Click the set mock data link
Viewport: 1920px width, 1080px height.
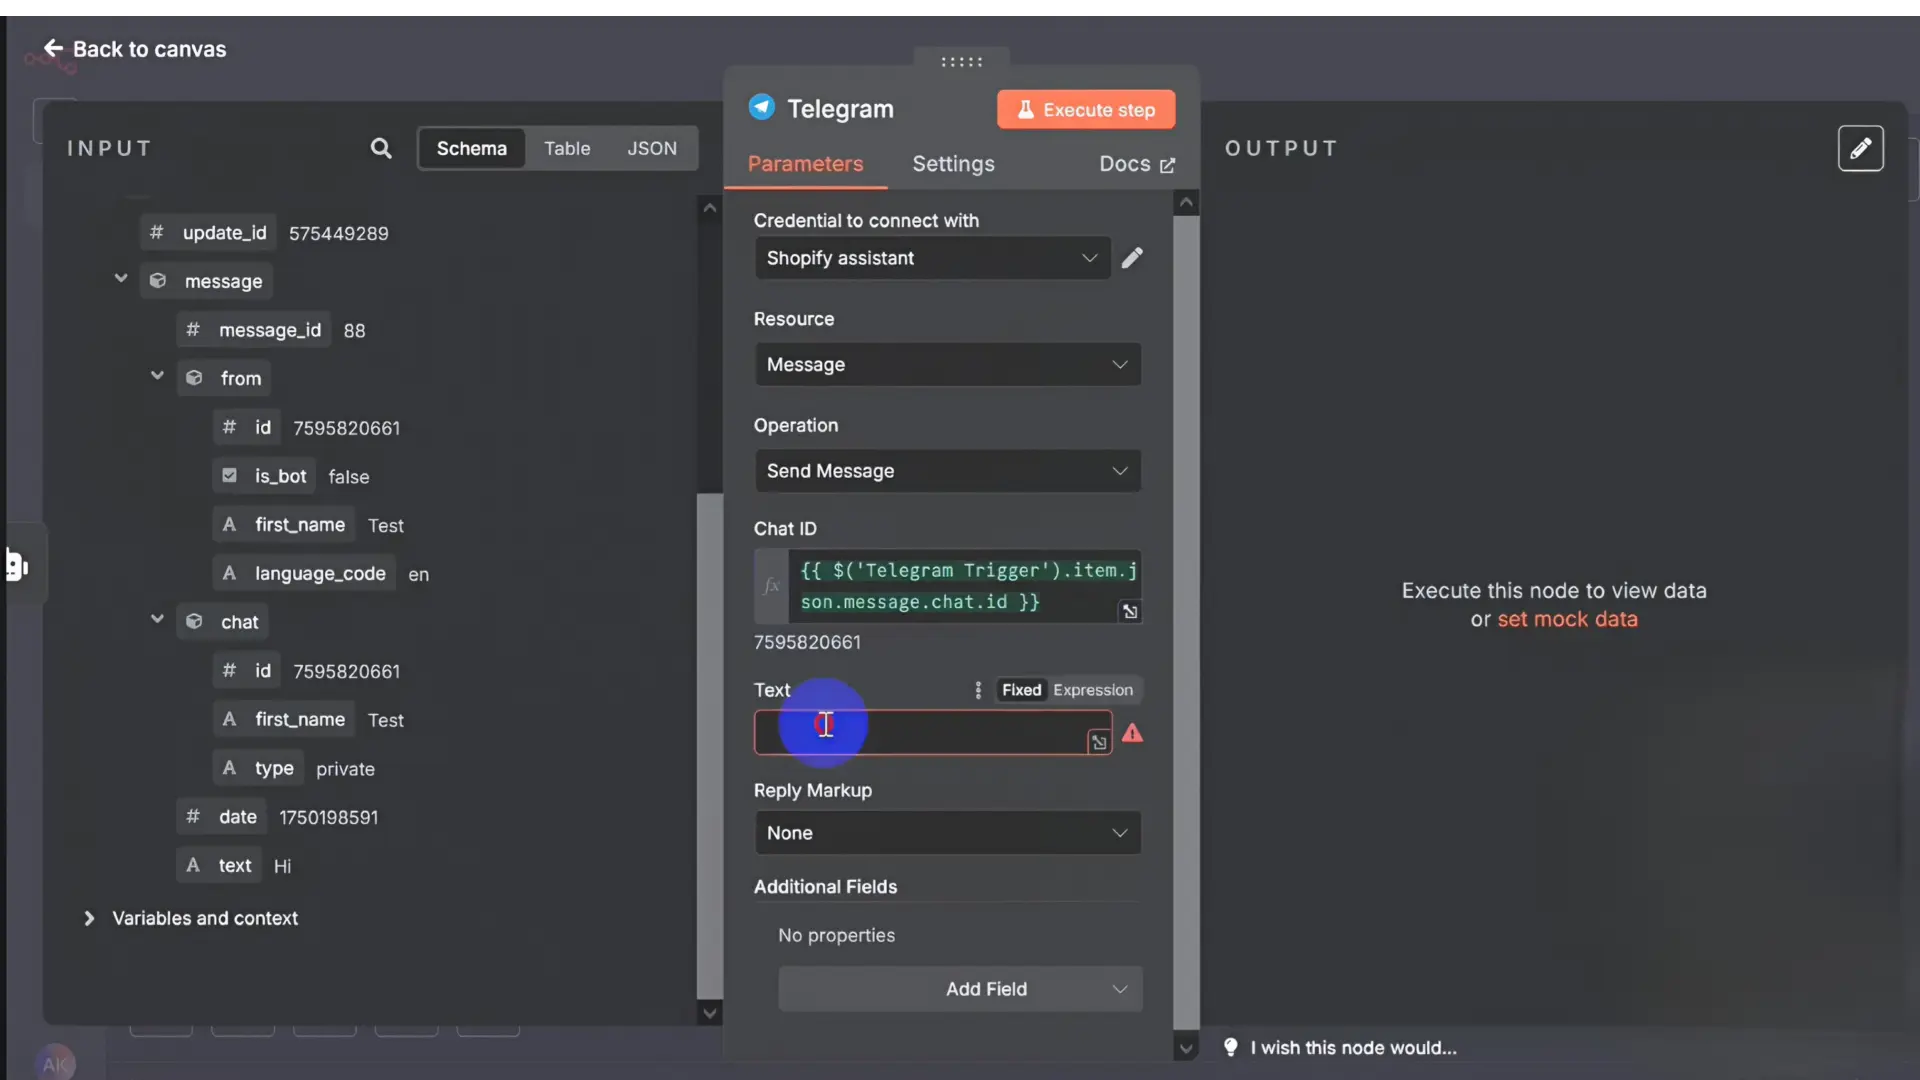pos(1567,619)
